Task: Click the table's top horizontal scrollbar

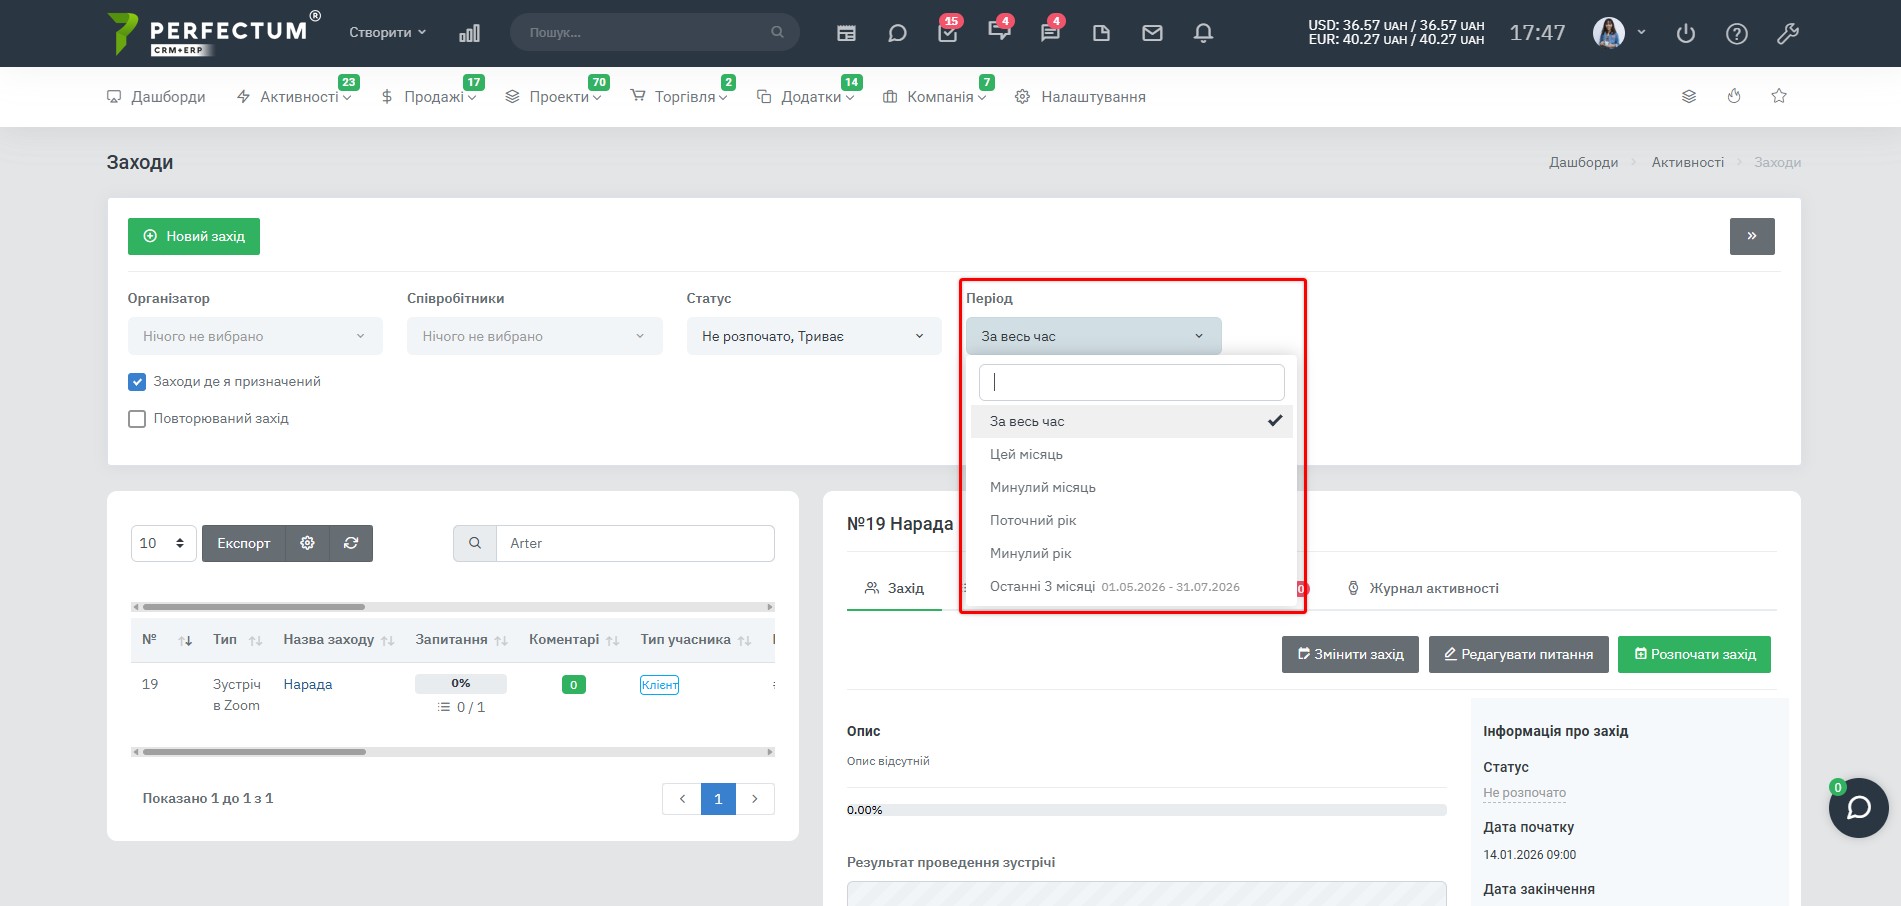Action: (x=453, y=607)
